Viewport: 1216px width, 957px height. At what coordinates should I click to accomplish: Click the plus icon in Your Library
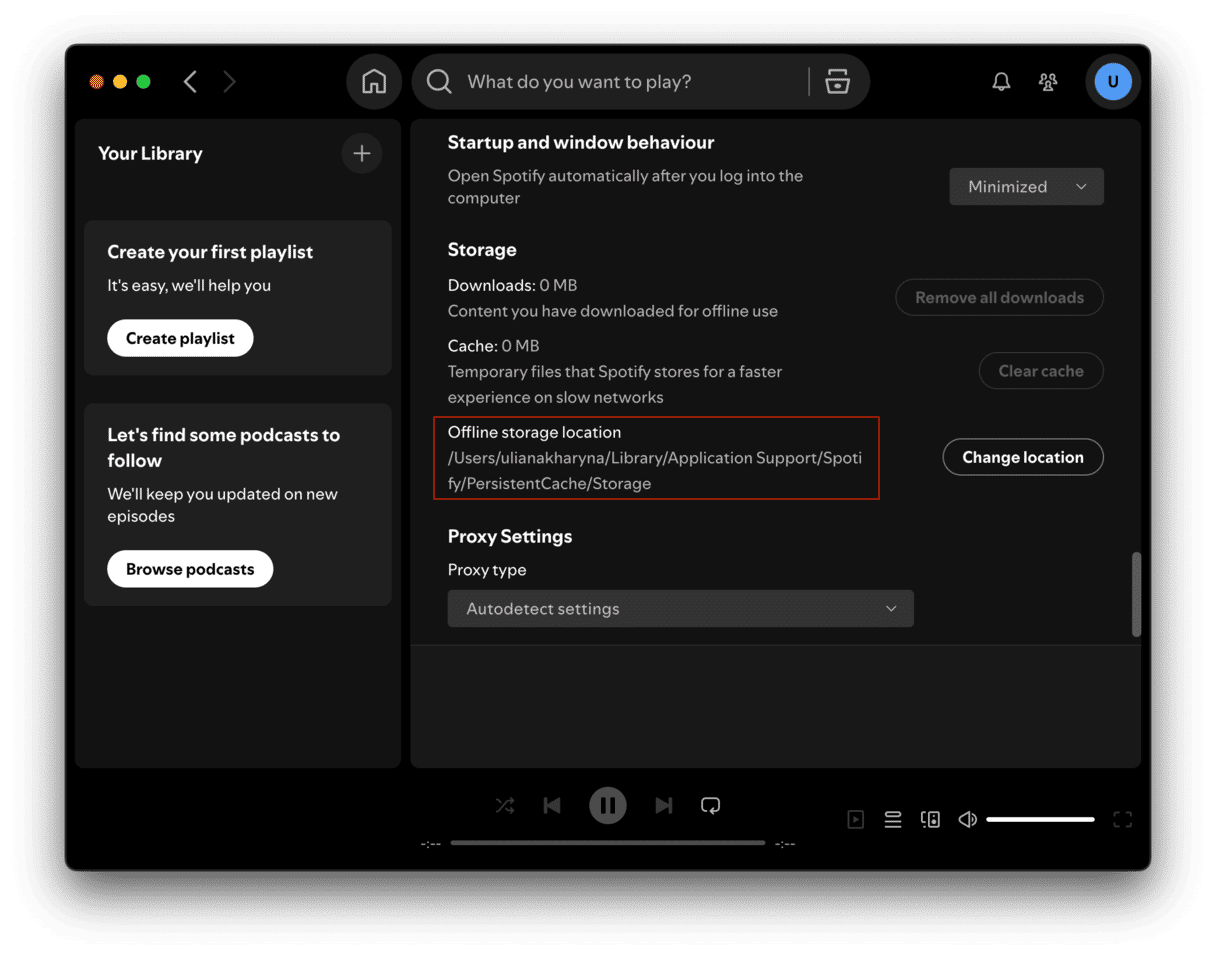(362, 153)
